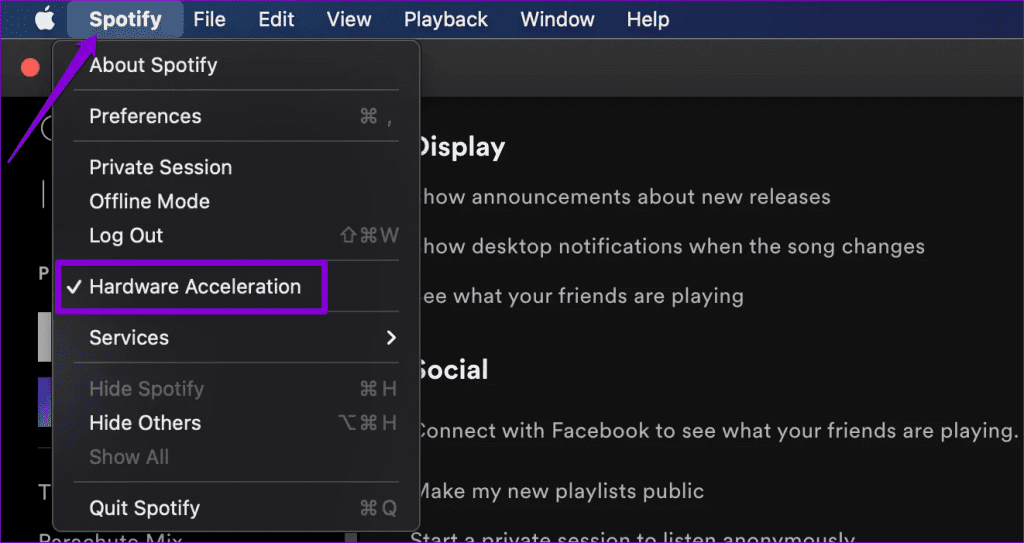The image size is (1024, 543).
Task: Open the Edit menu
Action: 276,20
